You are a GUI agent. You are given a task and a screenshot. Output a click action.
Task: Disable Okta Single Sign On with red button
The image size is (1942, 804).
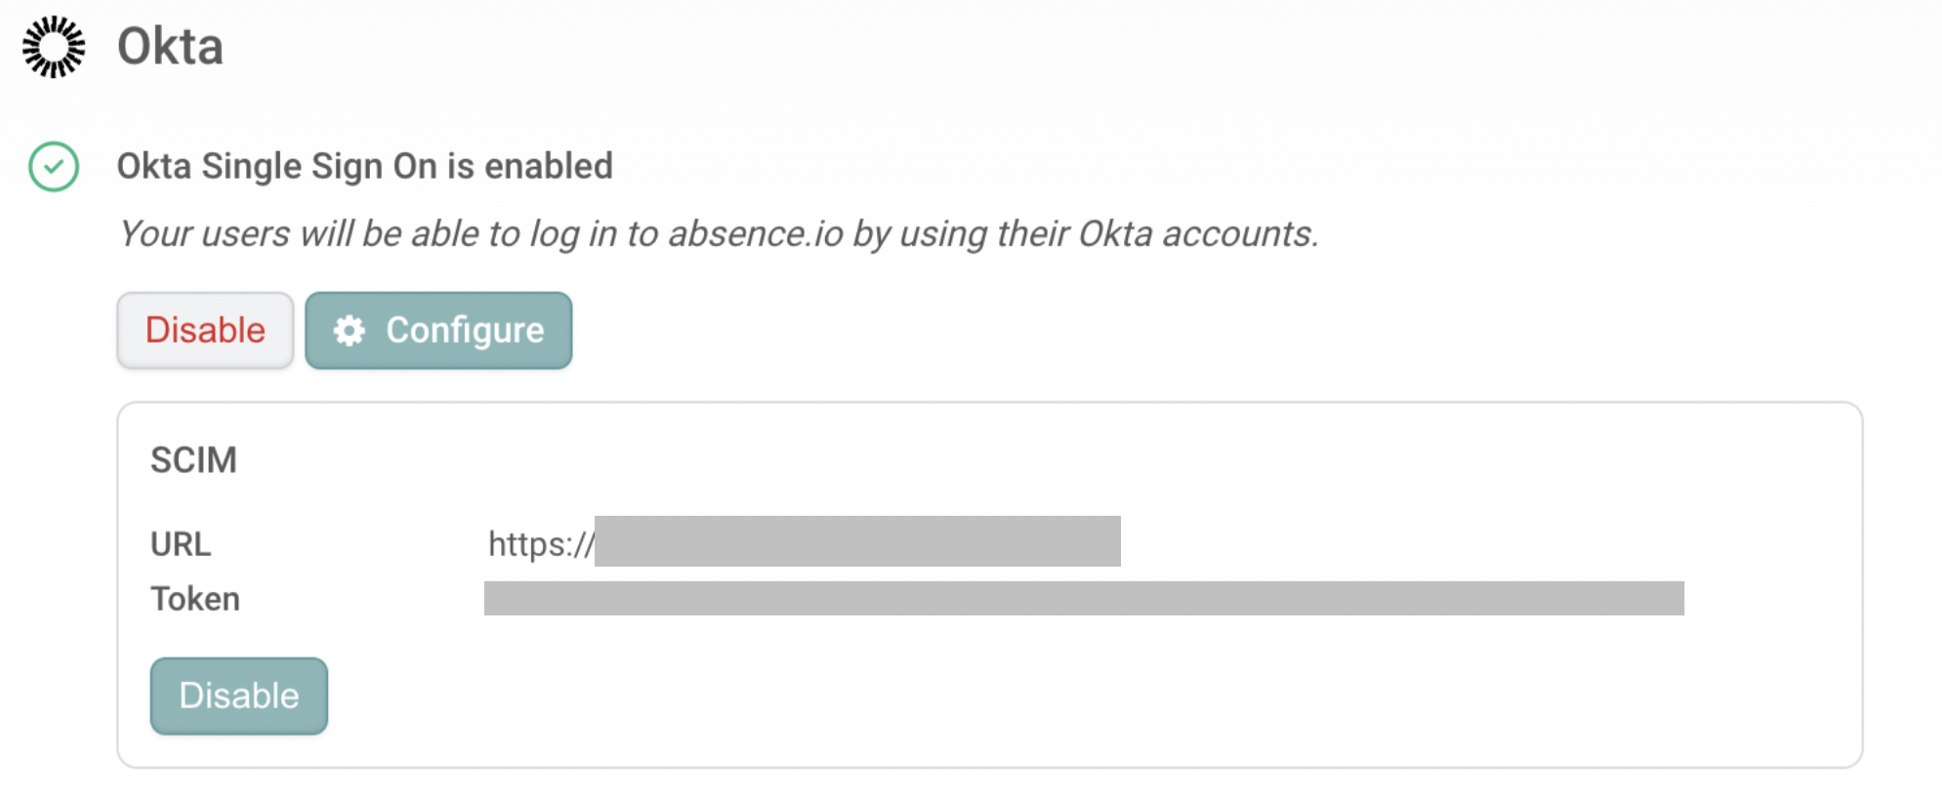coord(205,330)
